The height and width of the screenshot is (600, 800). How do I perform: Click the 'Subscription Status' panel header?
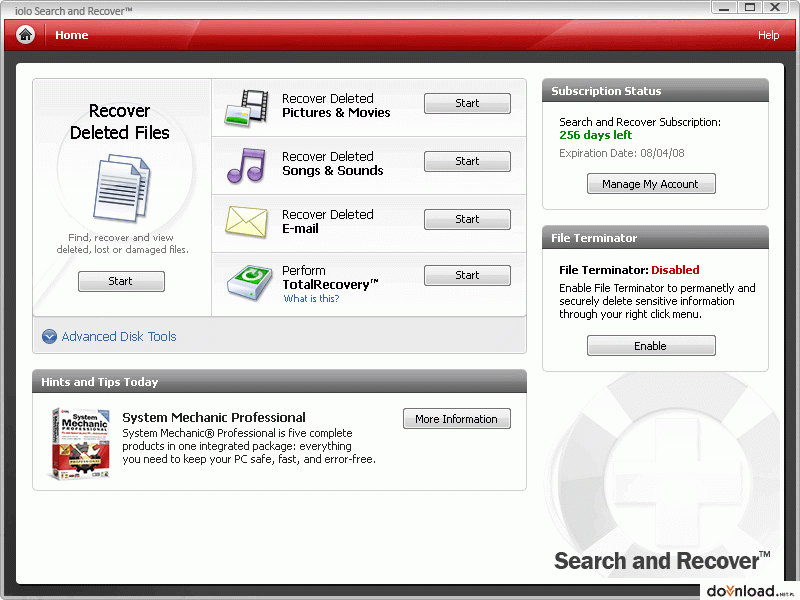coord(655,91)
